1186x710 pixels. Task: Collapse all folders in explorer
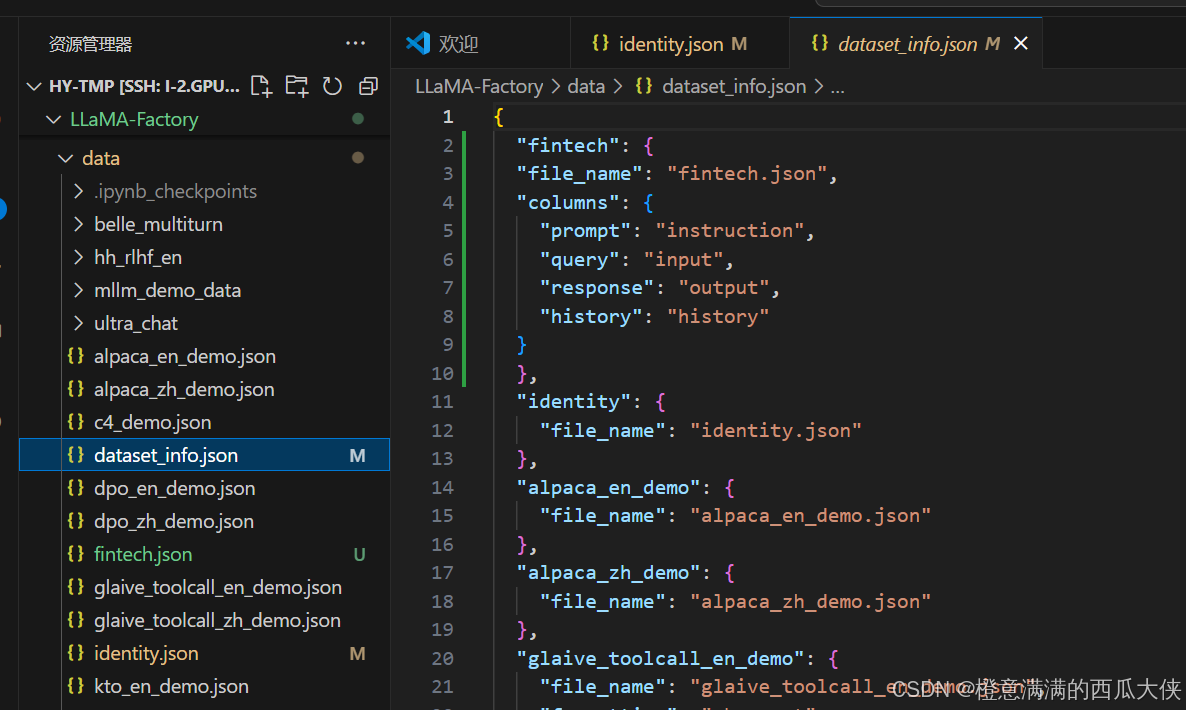368,86
